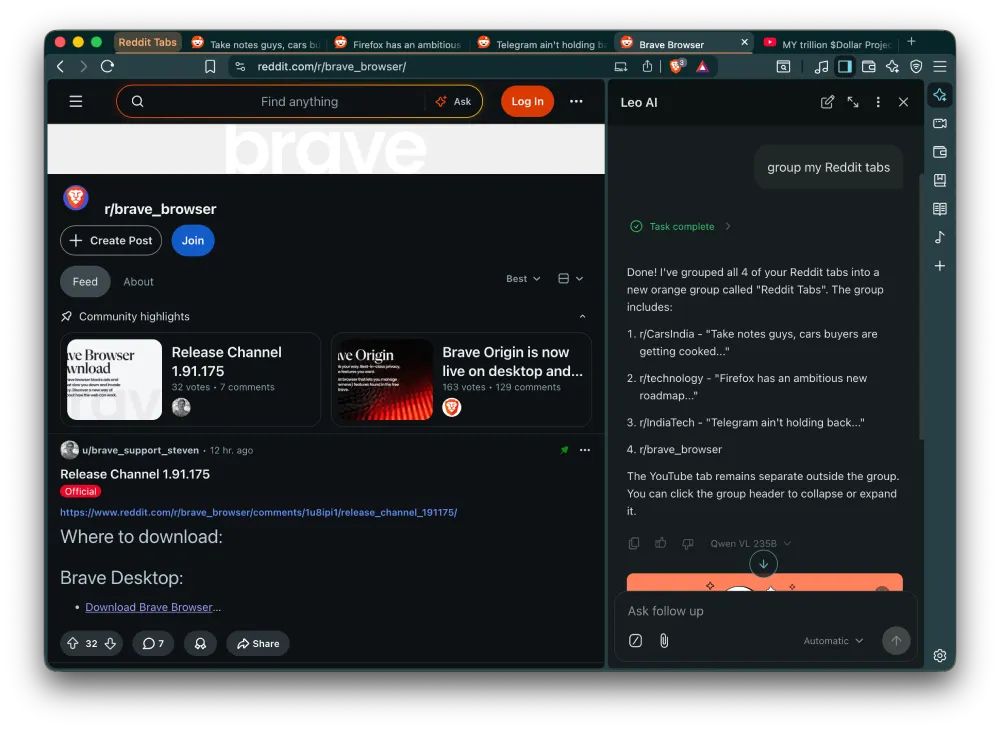This screenshot has width=1000, height=730.
Task: Copy Leo AI response icon
Action: pos(633,543)
